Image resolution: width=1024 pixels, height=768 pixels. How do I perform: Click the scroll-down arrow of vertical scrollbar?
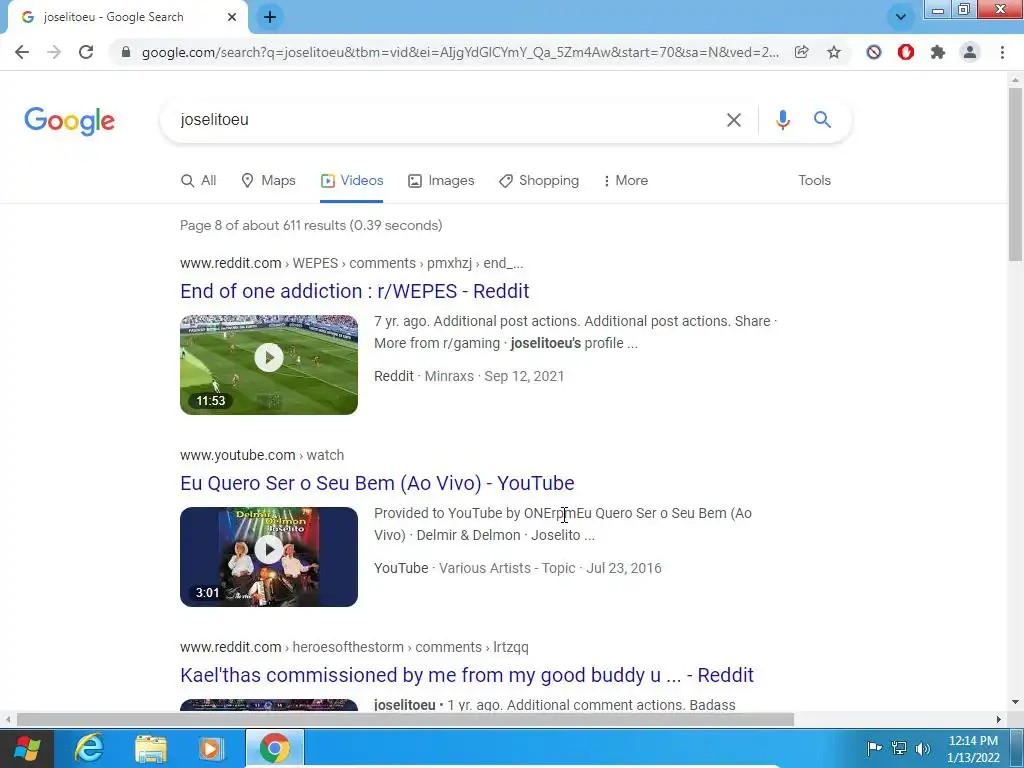(x=1016, y=703)
